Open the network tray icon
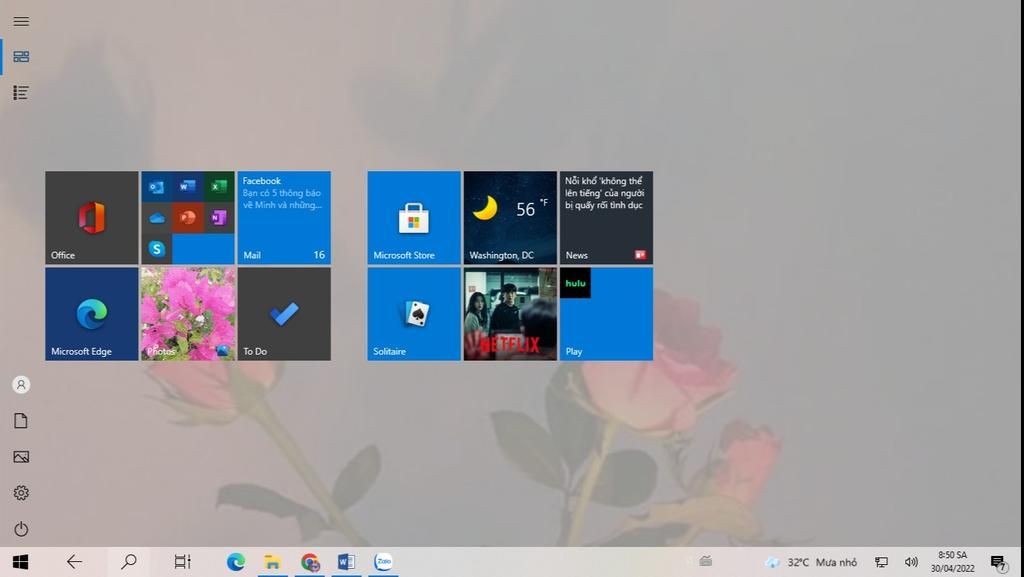The width and height of the screenshot is (1024, 577). (x=882, y=562)
